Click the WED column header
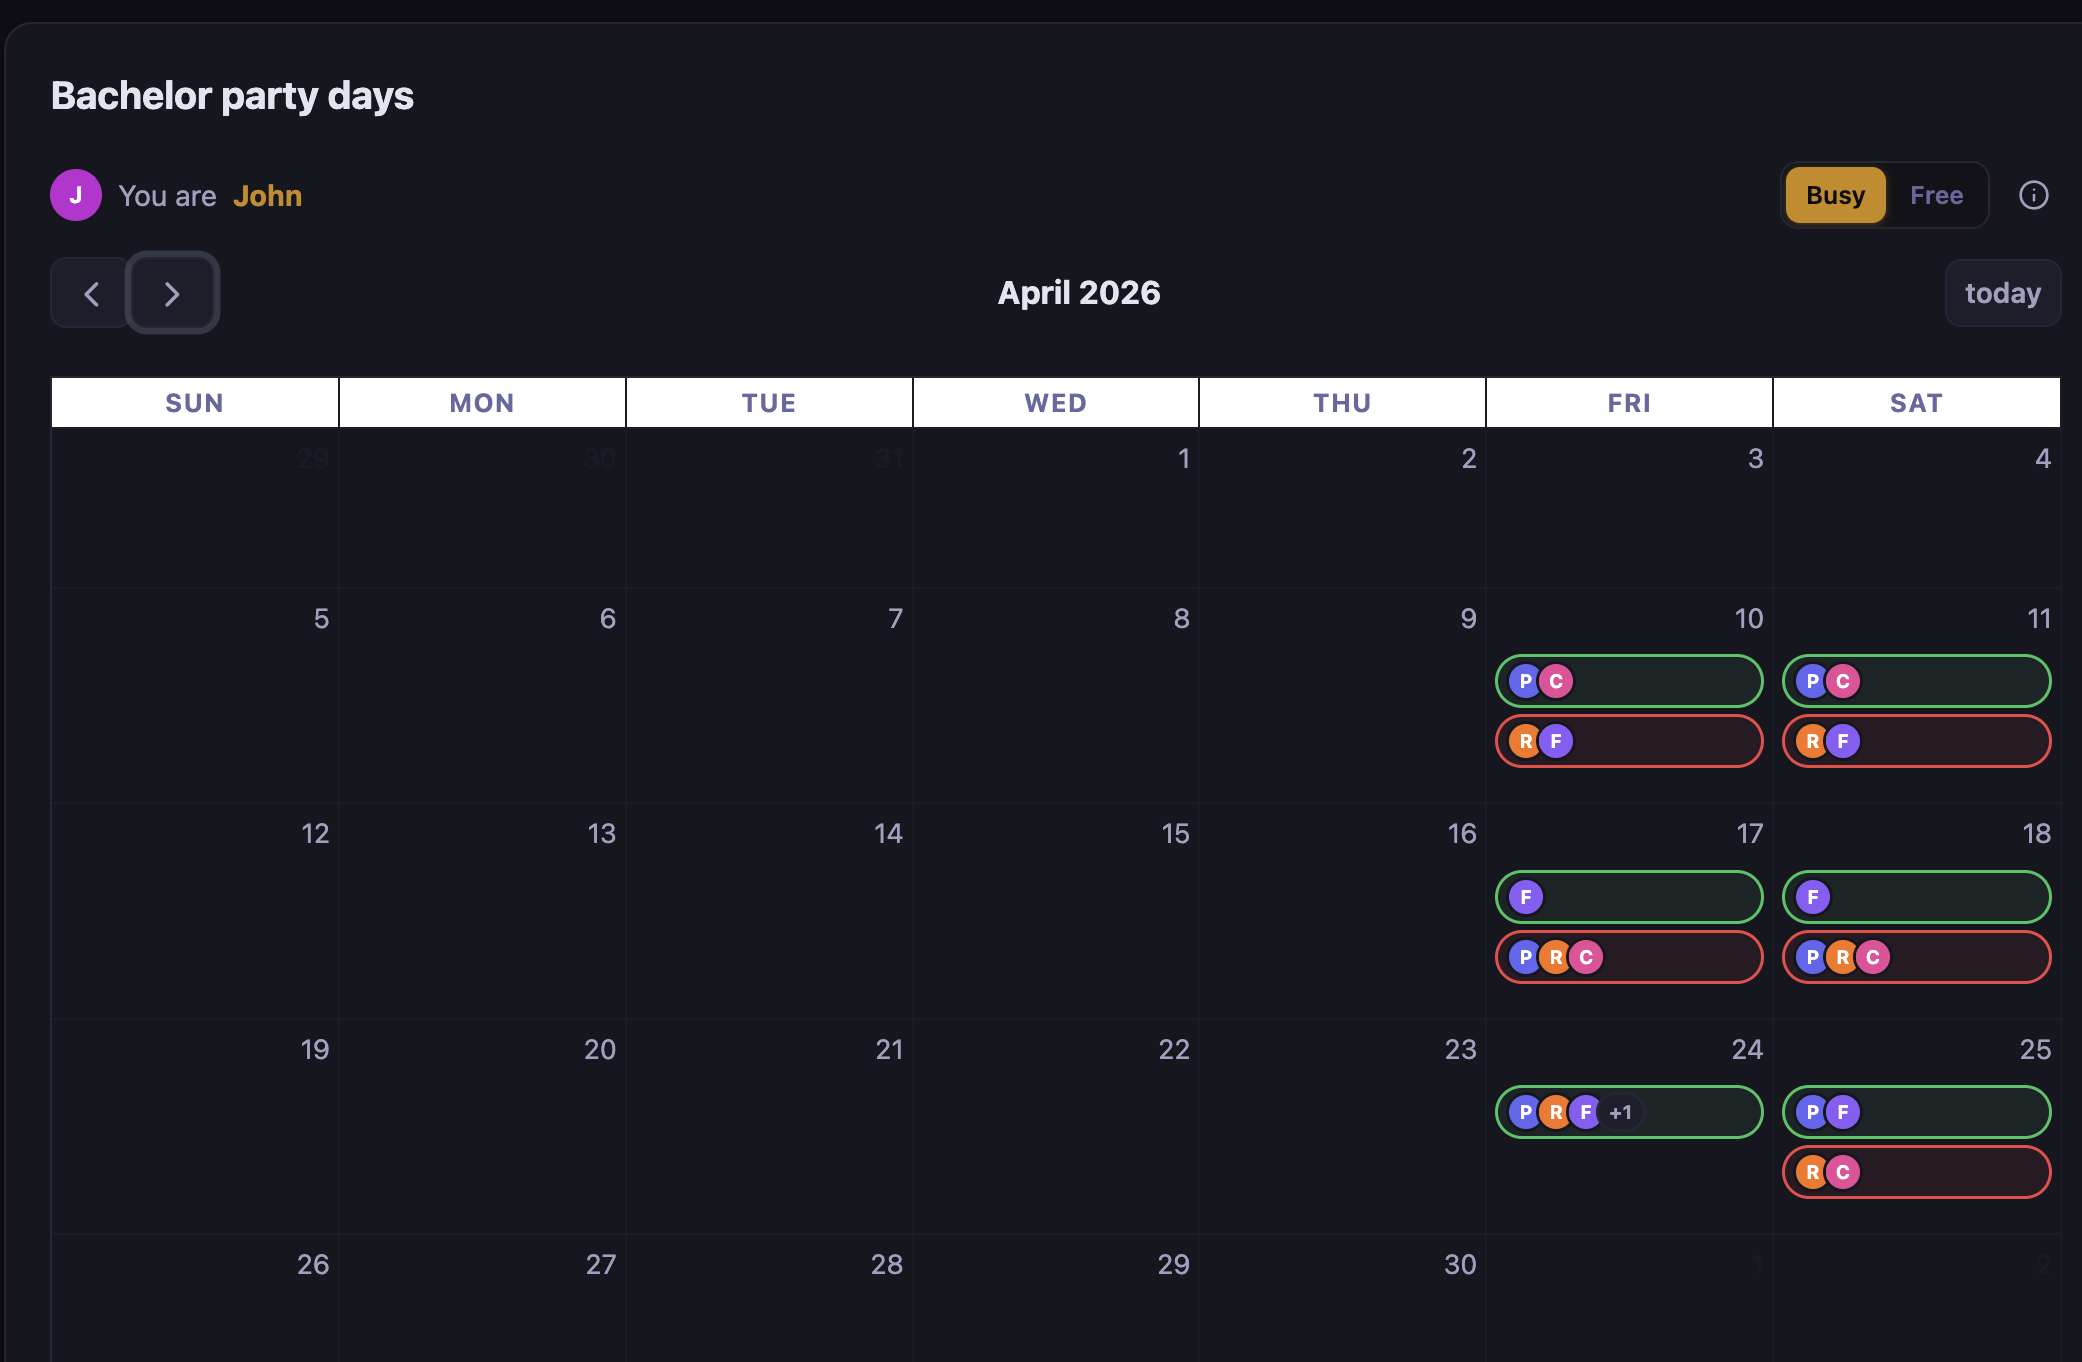2082x1362 pixels. 1056,403
